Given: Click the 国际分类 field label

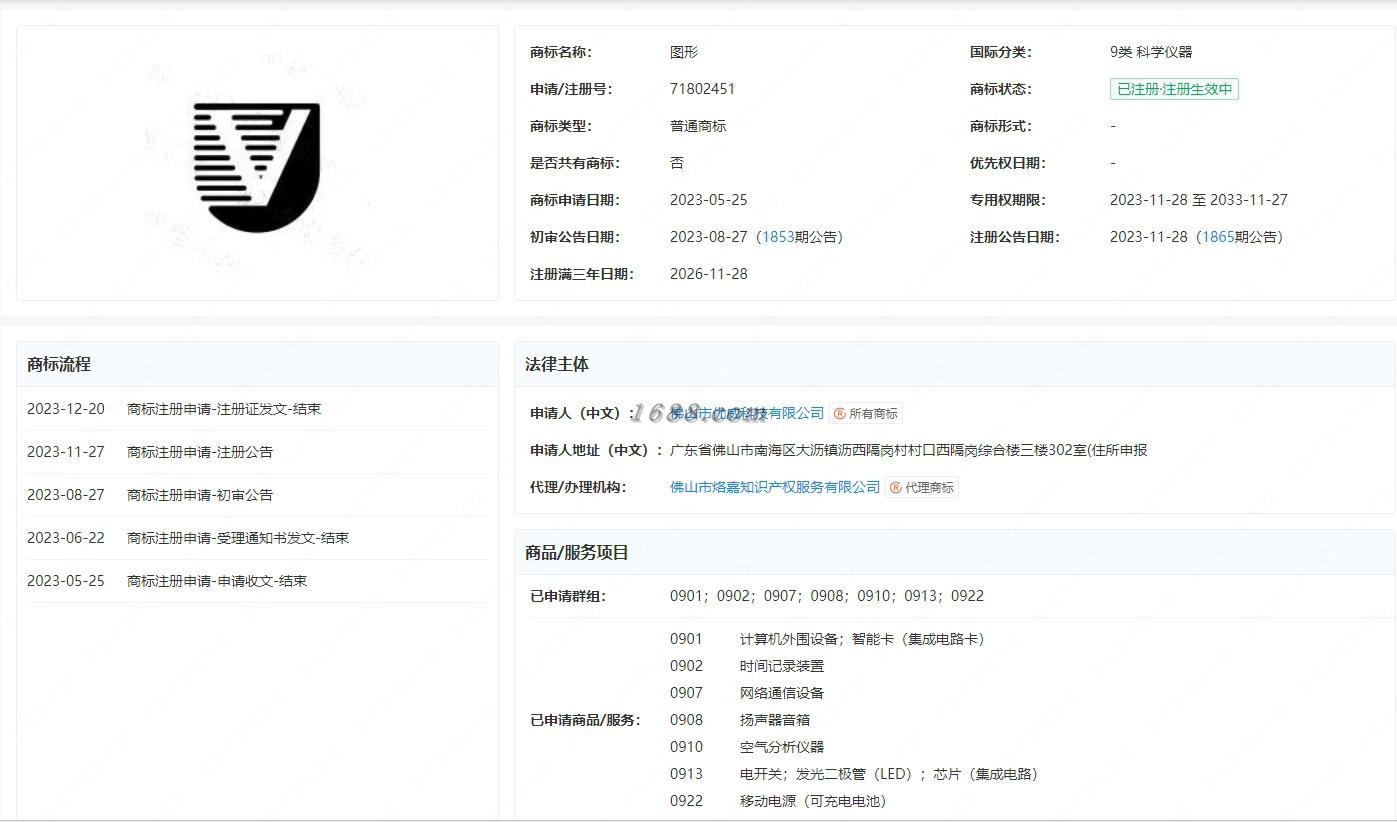Looking at the screenshot, I should pyautogui.click(x=1001, y=52).
